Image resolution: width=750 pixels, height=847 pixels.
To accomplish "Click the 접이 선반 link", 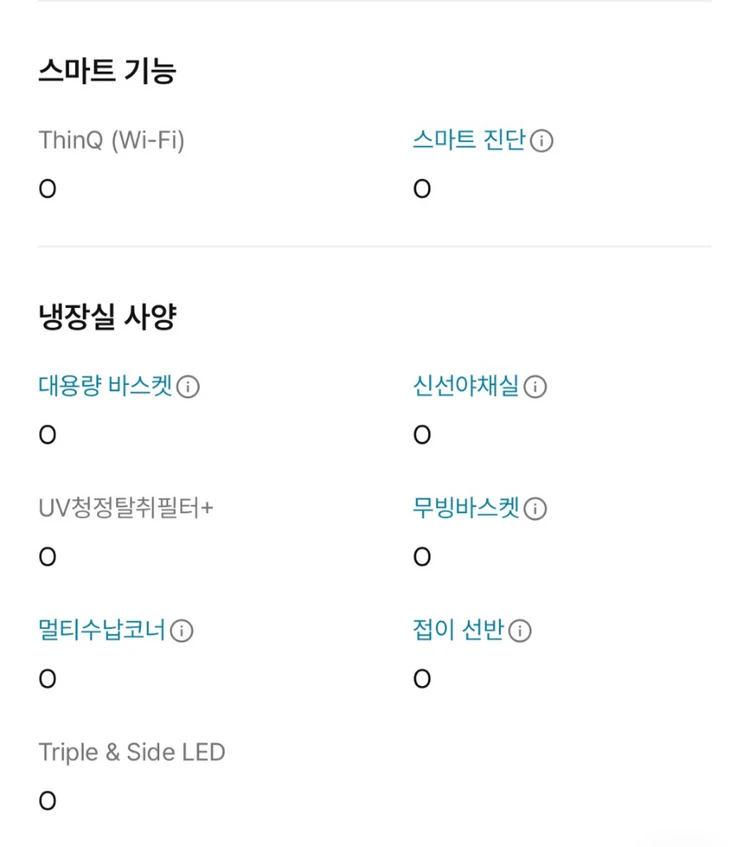I will (x=459, y=630).
